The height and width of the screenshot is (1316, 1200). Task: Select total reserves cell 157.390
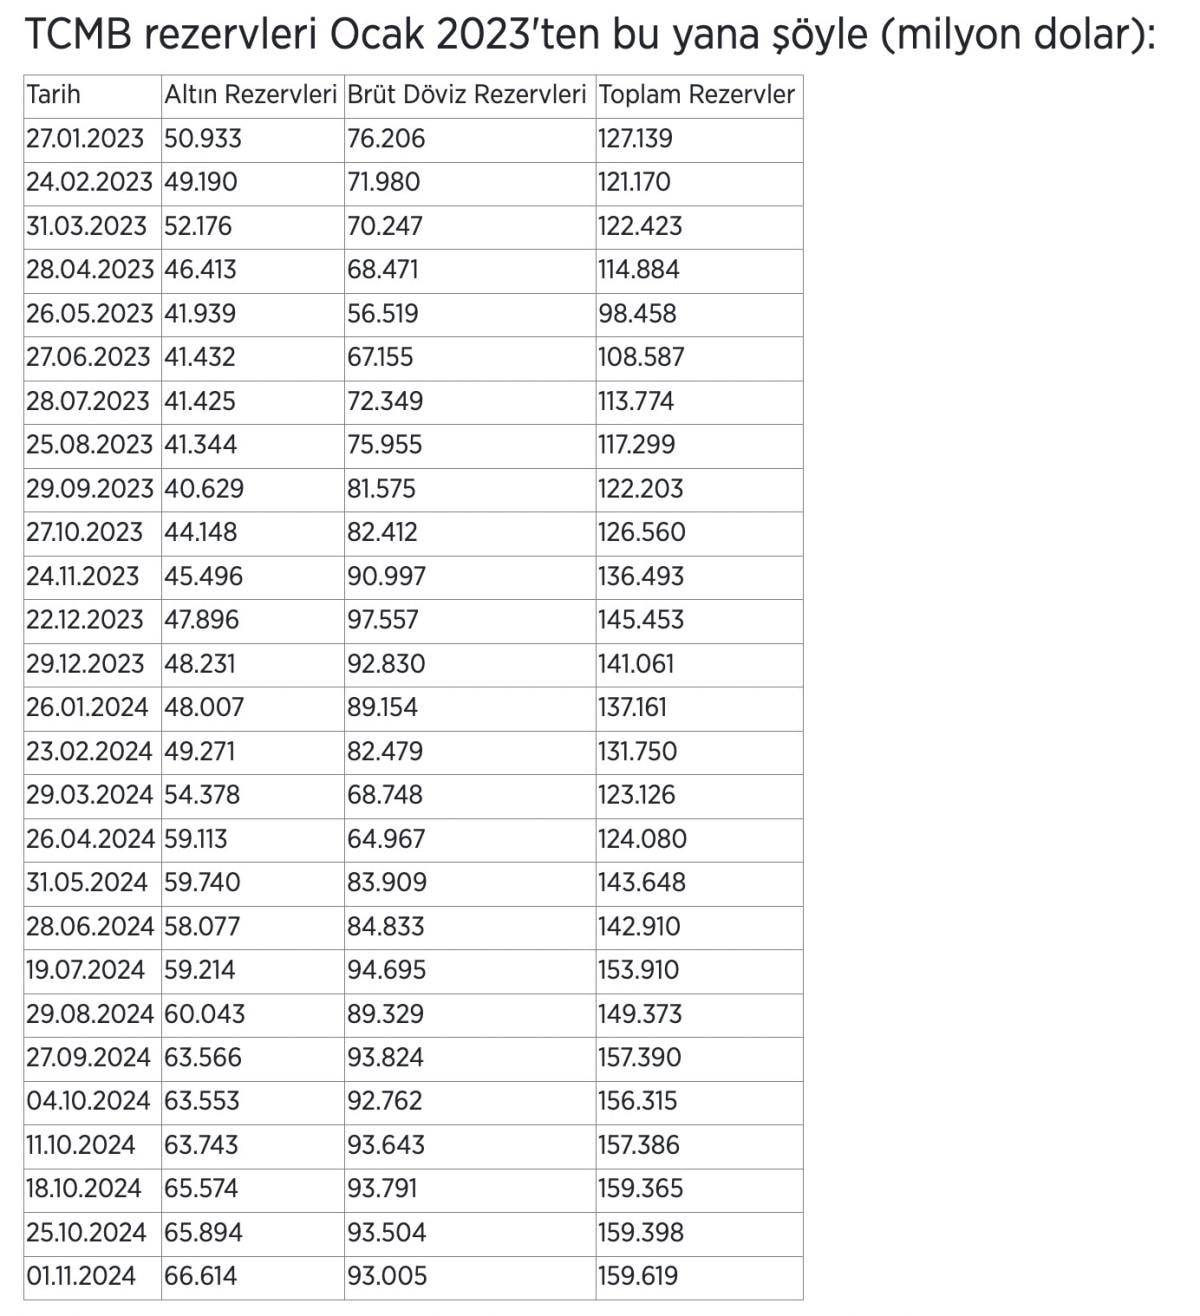[641, 1058]
